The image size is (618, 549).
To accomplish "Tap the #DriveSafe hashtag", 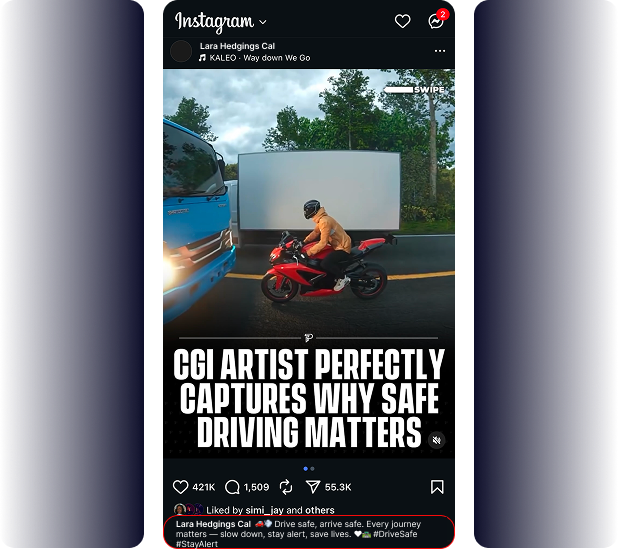I will coord(395,534).
